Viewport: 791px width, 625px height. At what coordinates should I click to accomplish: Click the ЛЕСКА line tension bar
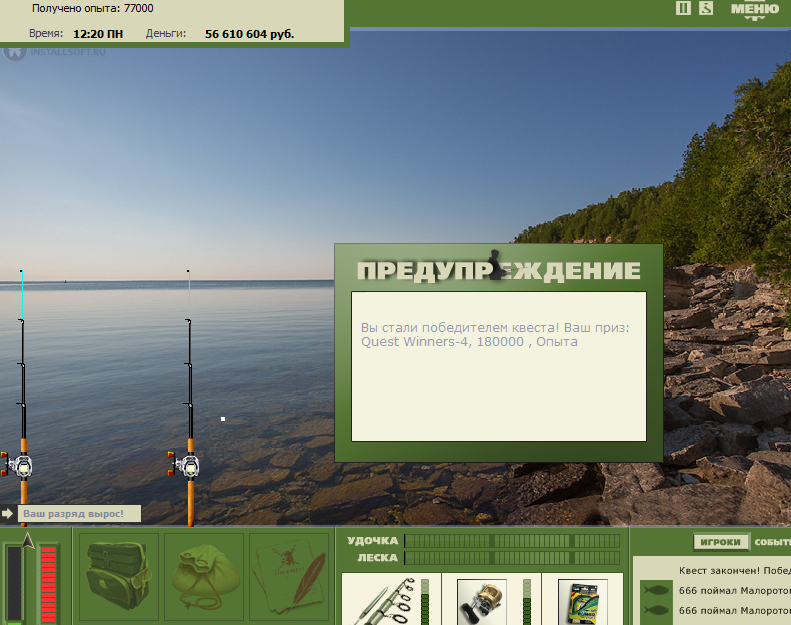click(x=512, y=558)
